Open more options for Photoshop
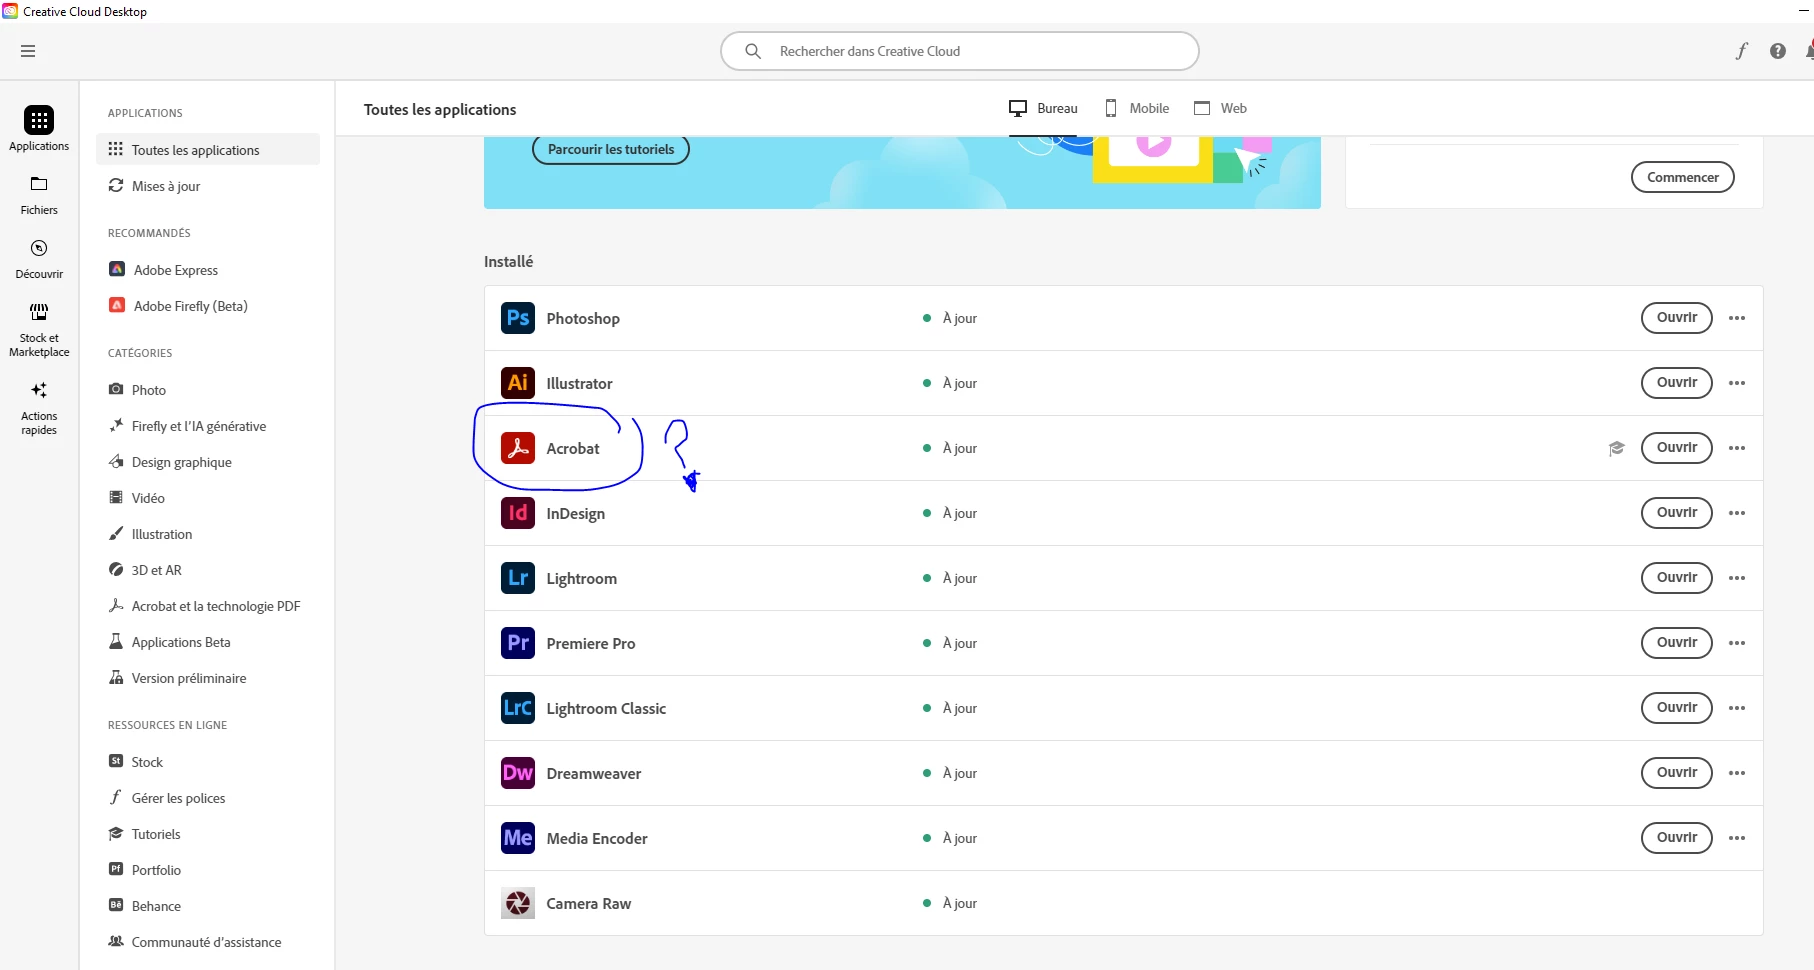The height and width of the screenshot is (970, 1814). (x=1737, y=318)
